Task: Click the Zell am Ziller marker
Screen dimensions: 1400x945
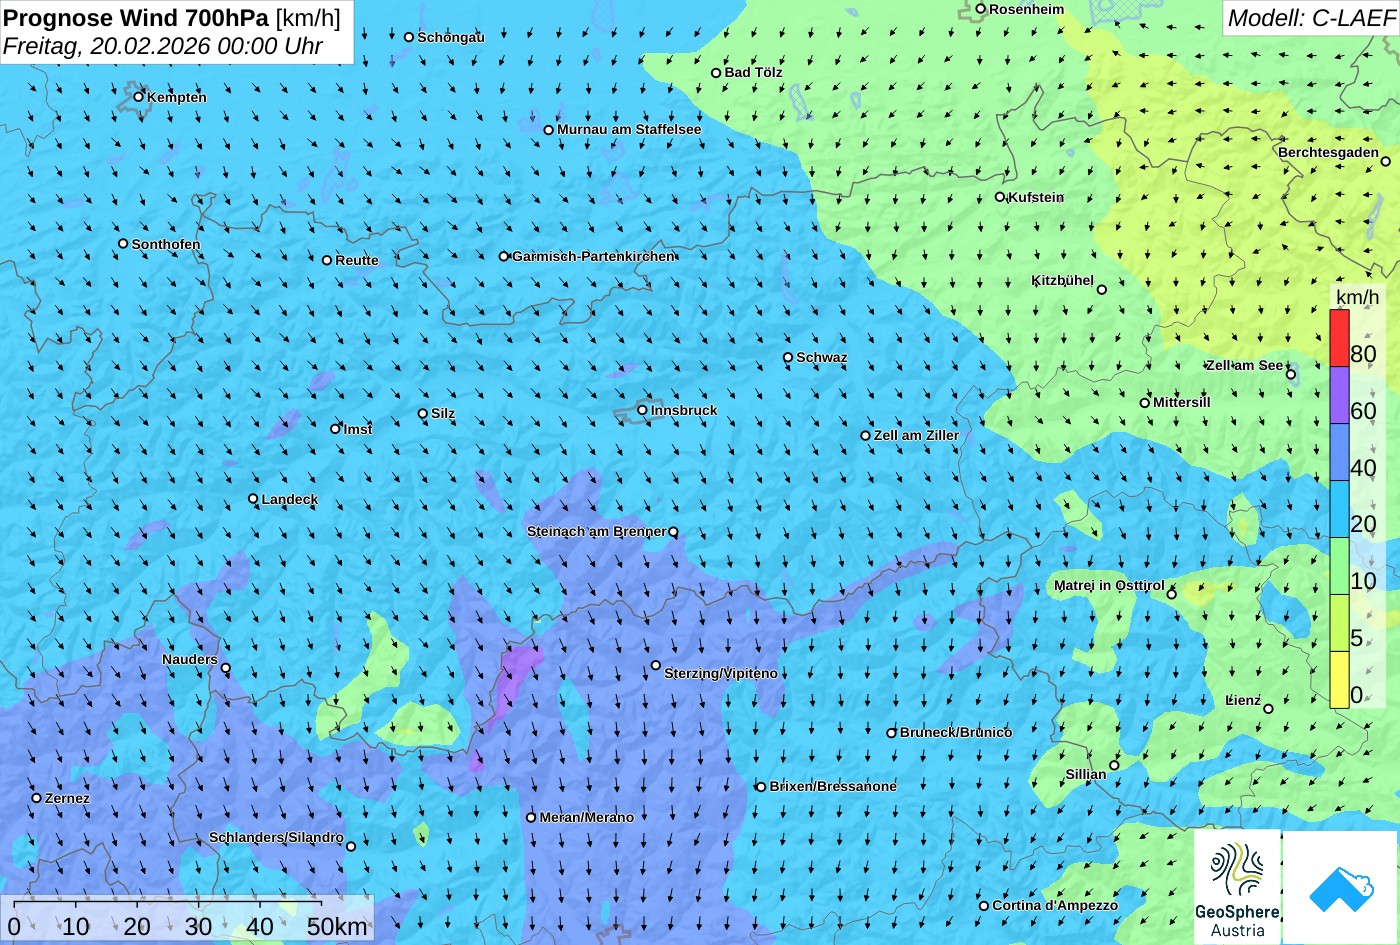Action: 866,436
